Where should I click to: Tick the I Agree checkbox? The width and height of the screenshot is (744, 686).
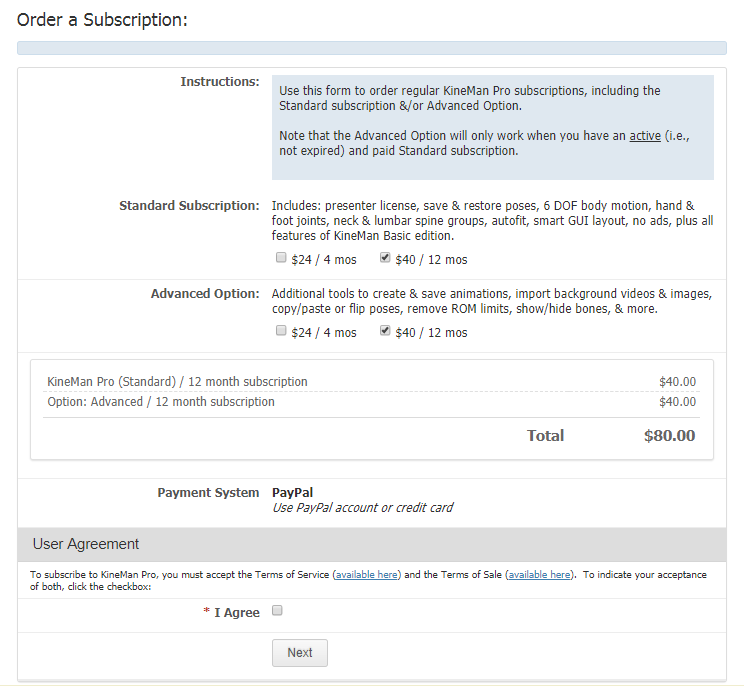click(277, 611)
